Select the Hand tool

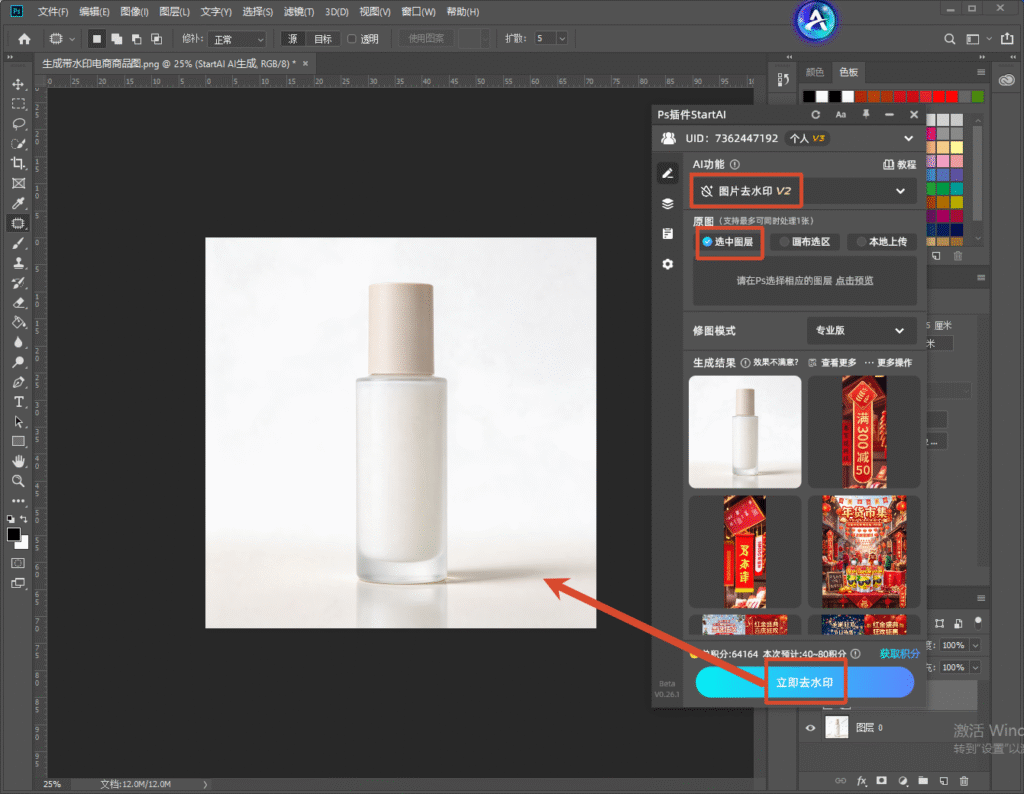[18, 461]
